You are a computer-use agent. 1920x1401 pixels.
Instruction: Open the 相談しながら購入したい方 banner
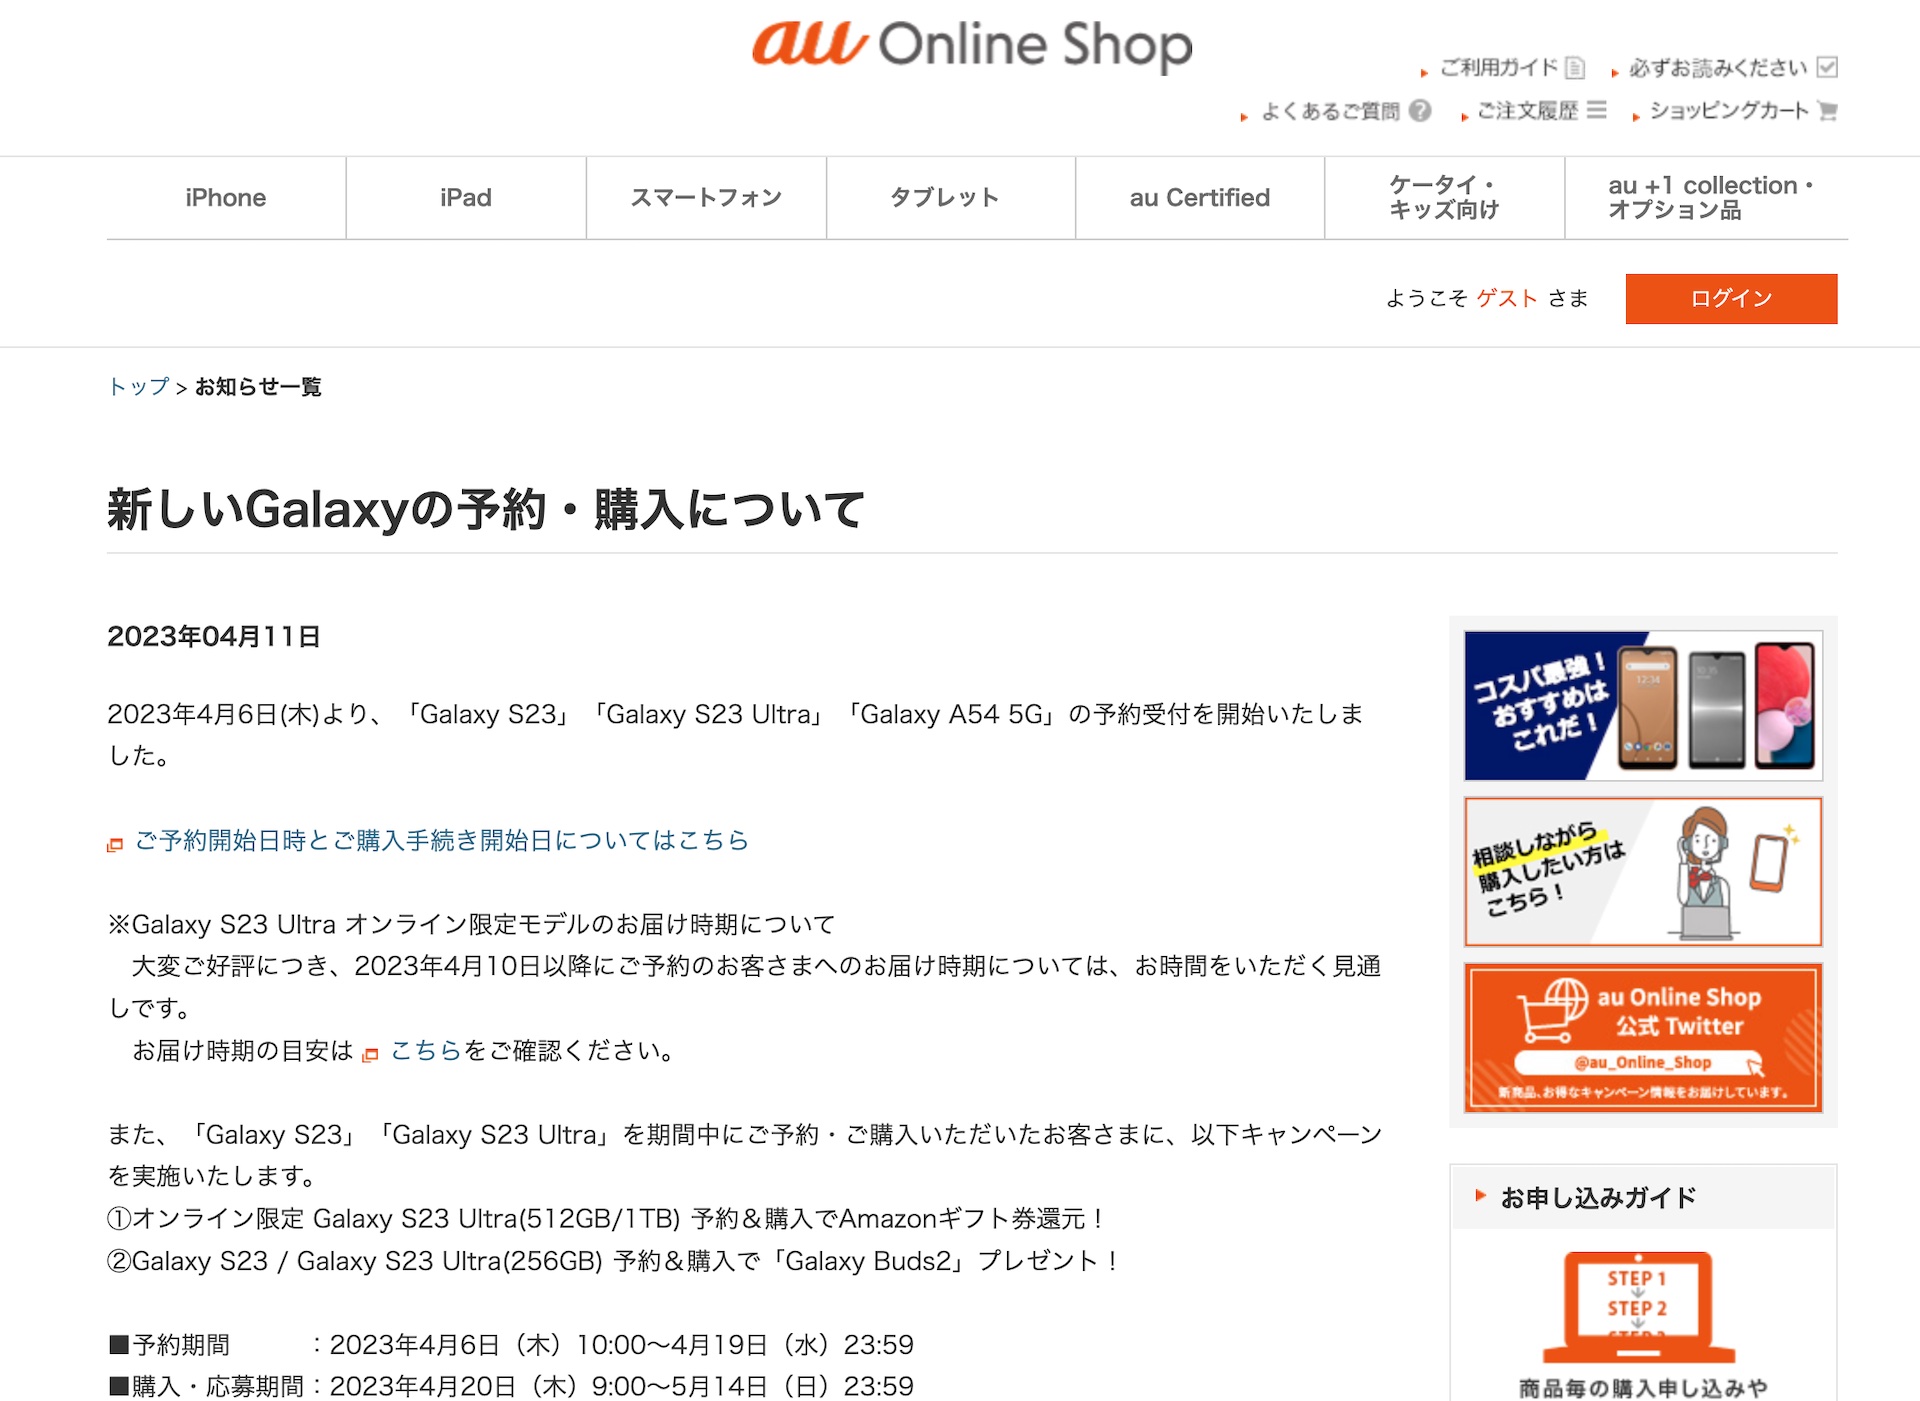pyautogui.click(x=1643, y=871)
